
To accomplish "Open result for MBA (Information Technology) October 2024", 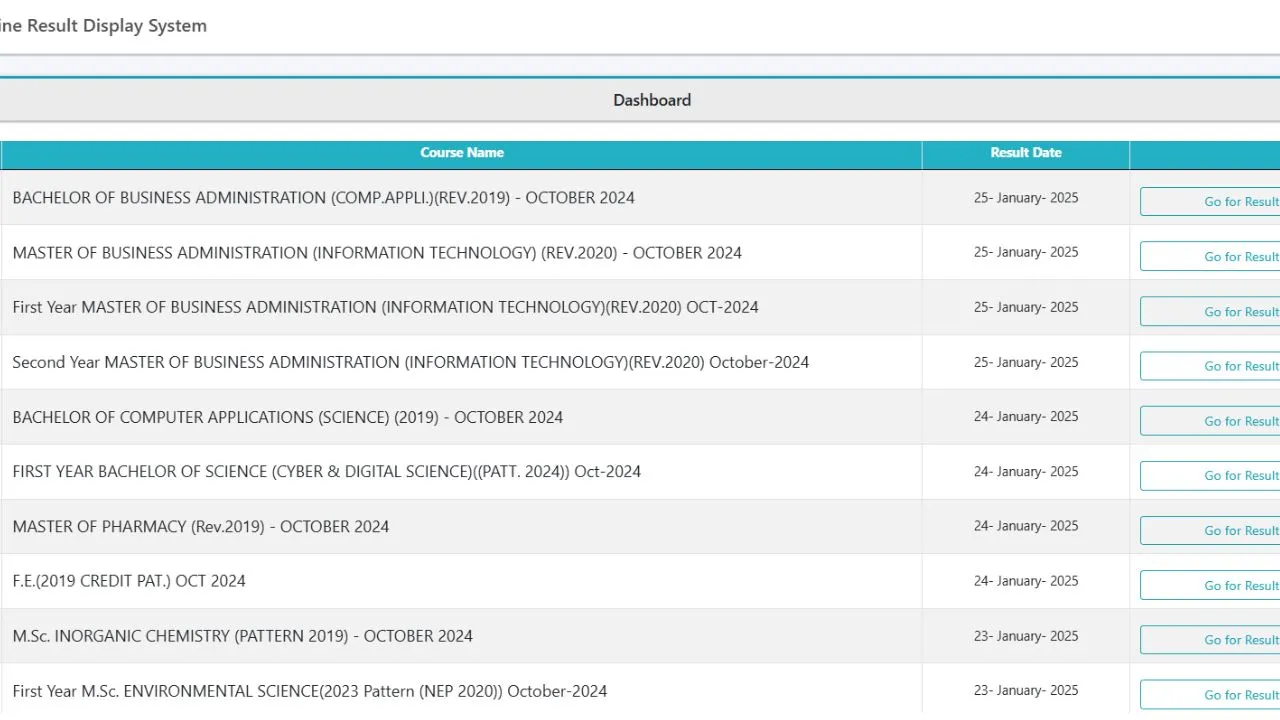I will click(1230, 256).
